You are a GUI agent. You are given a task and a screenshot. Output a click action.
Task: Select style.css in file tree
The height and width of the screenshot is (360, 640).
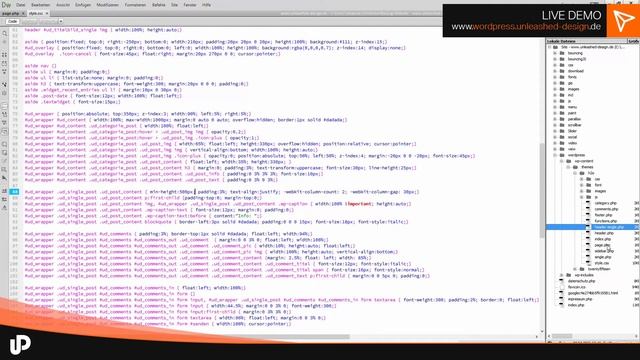pos(602,263)
